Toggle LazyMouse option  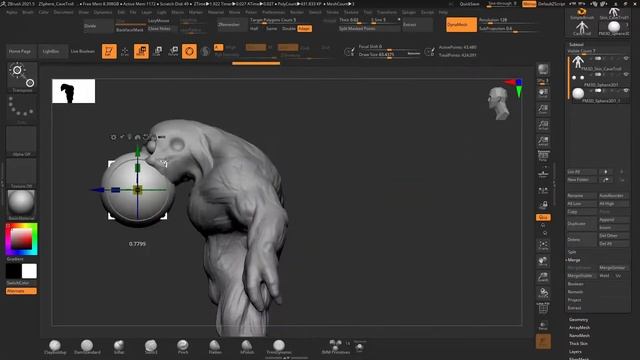click(158, 20)
